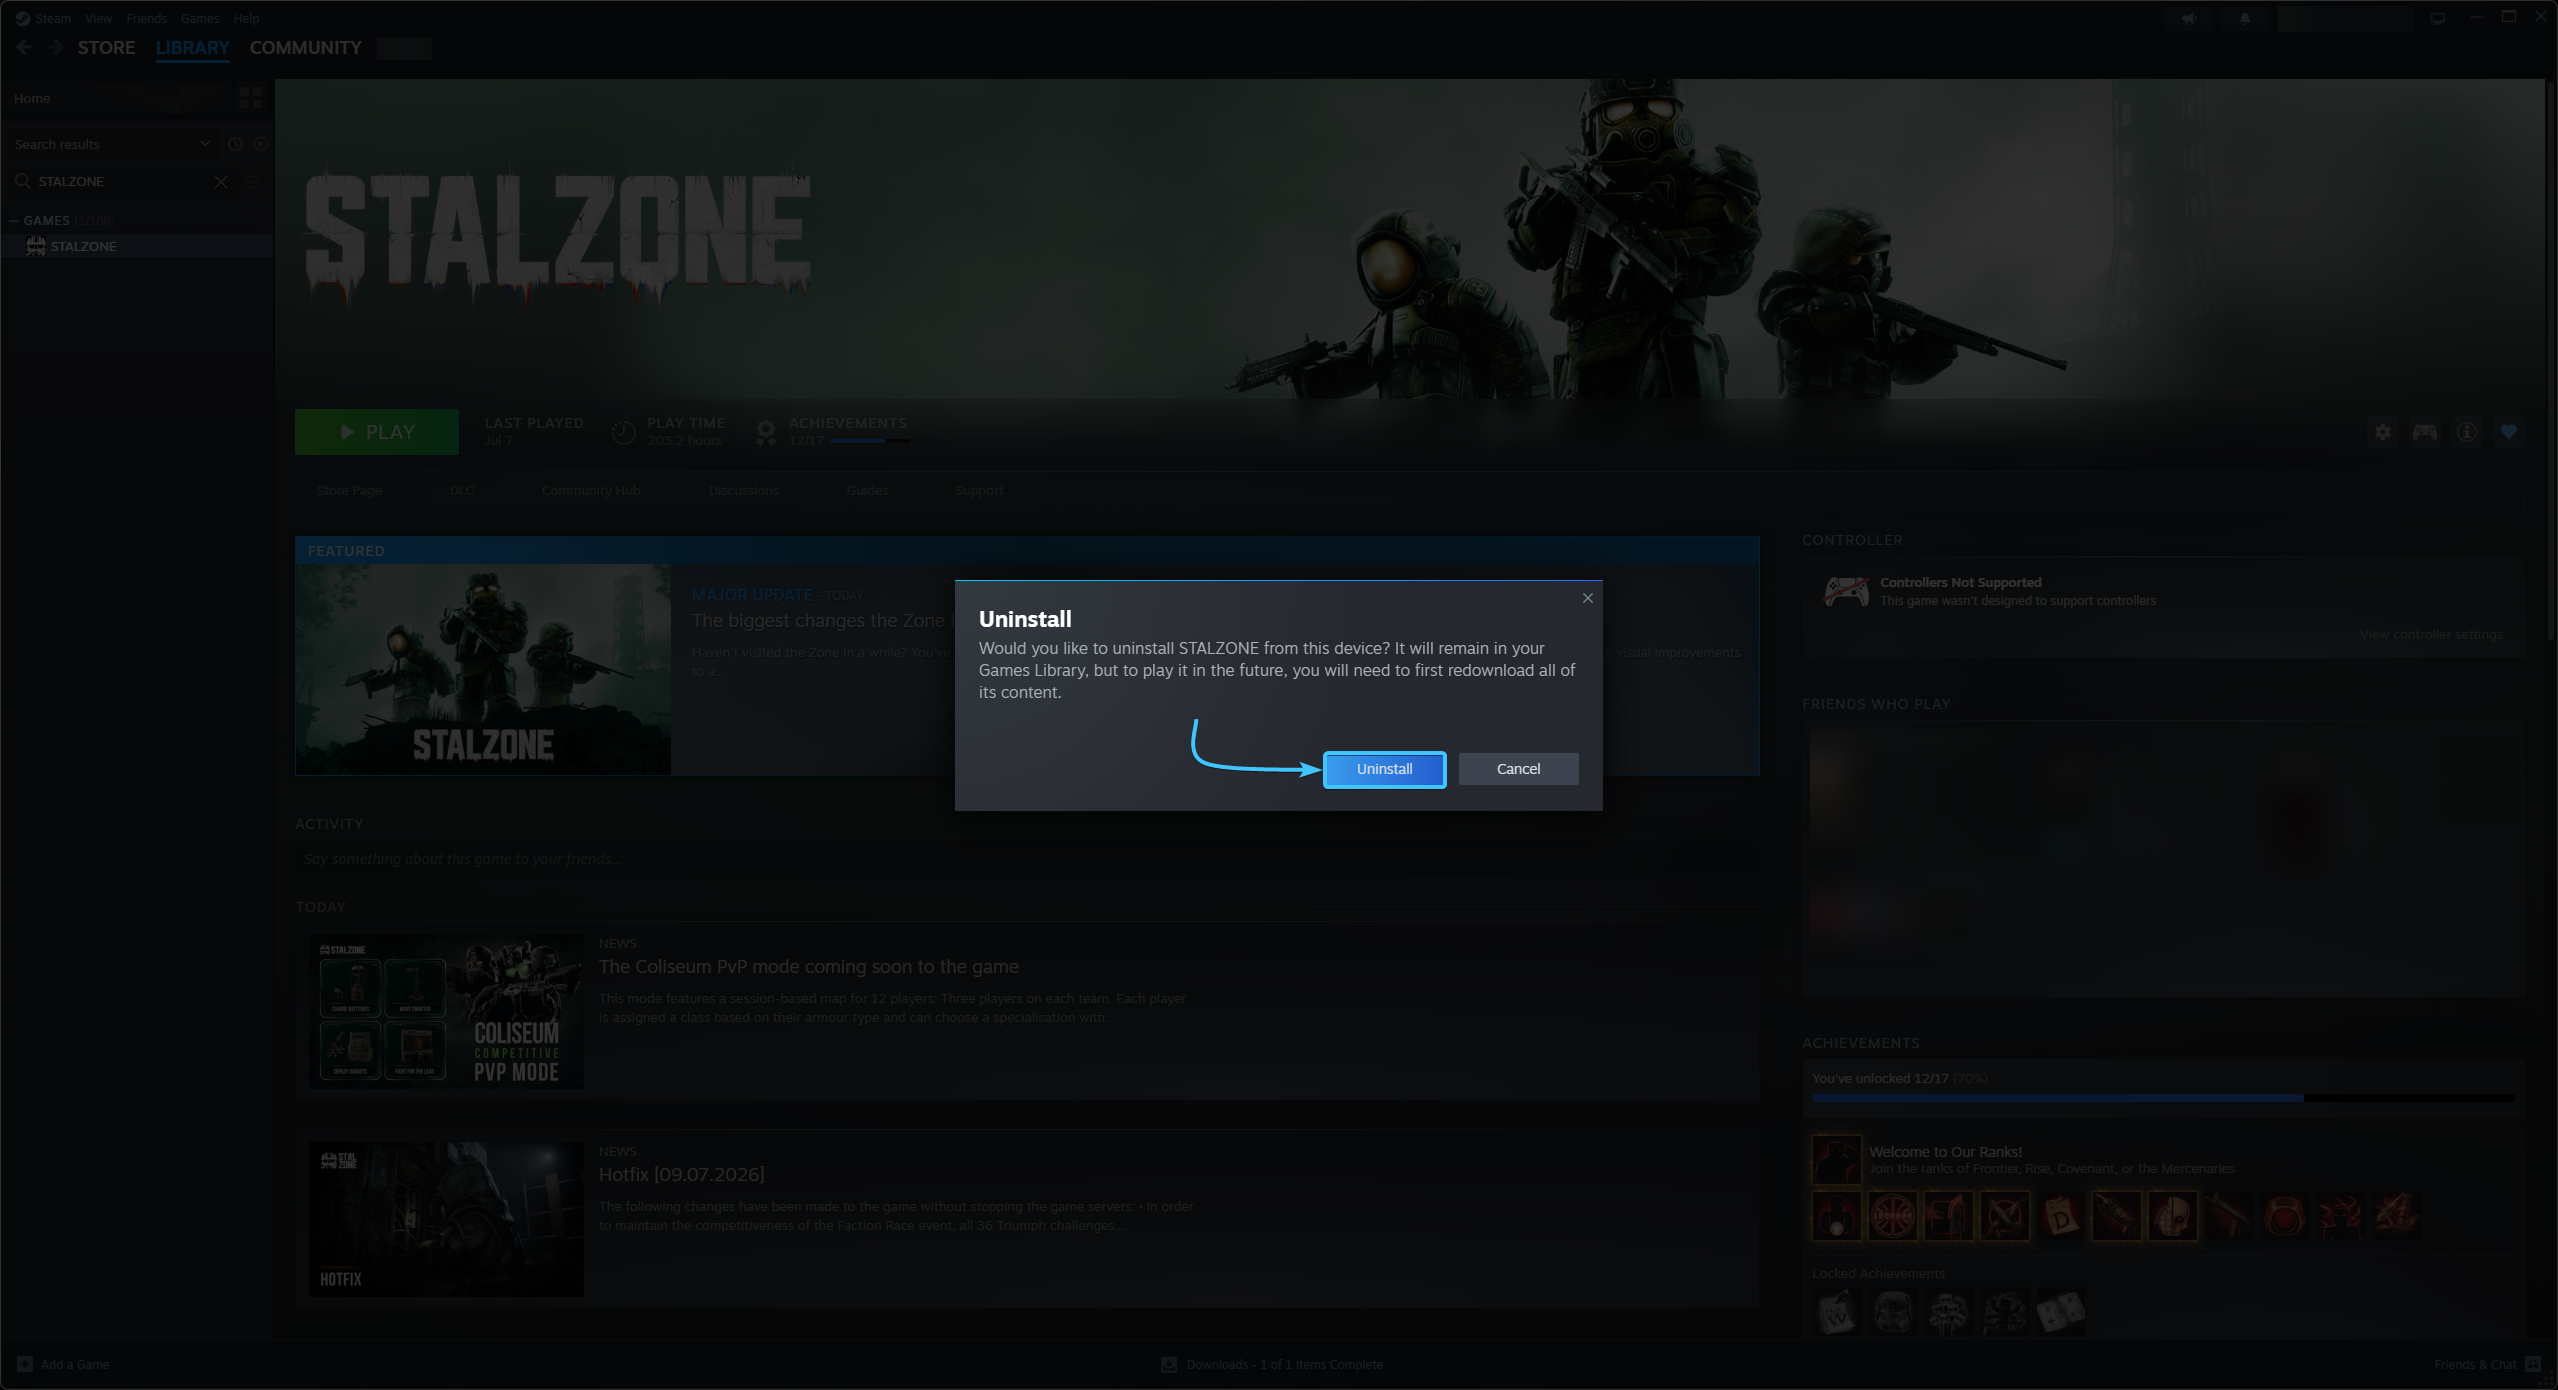Open the Store Page link
Image resolution: width=2558 pixels, height=1390 pixels.
point(349,490)
